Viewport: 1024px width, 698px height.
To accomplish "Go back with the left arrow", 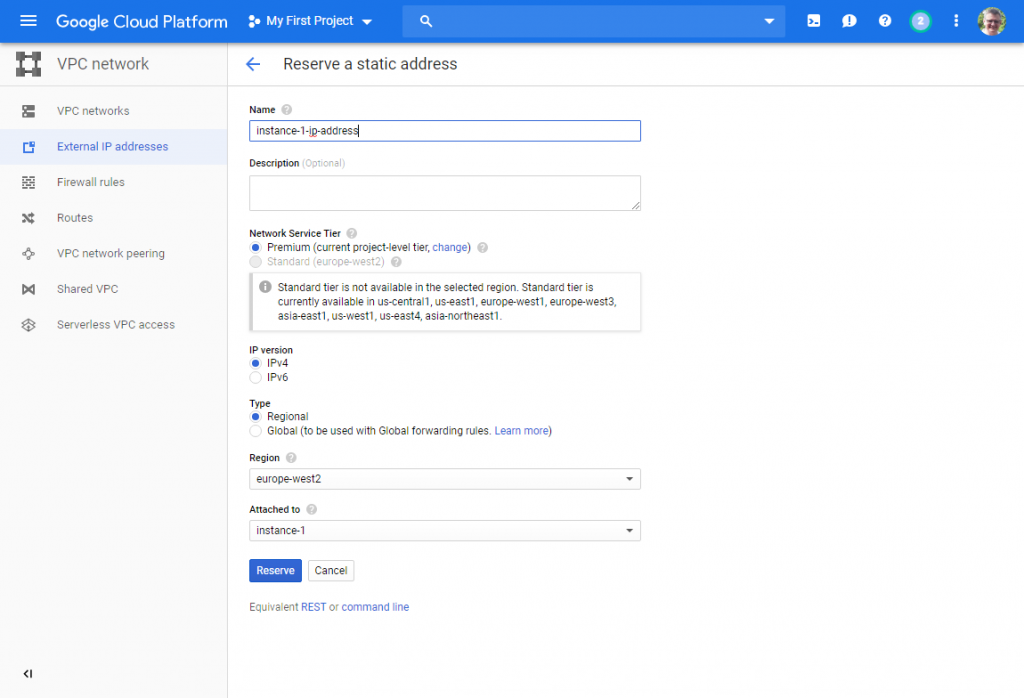I will tap(253, 64).
